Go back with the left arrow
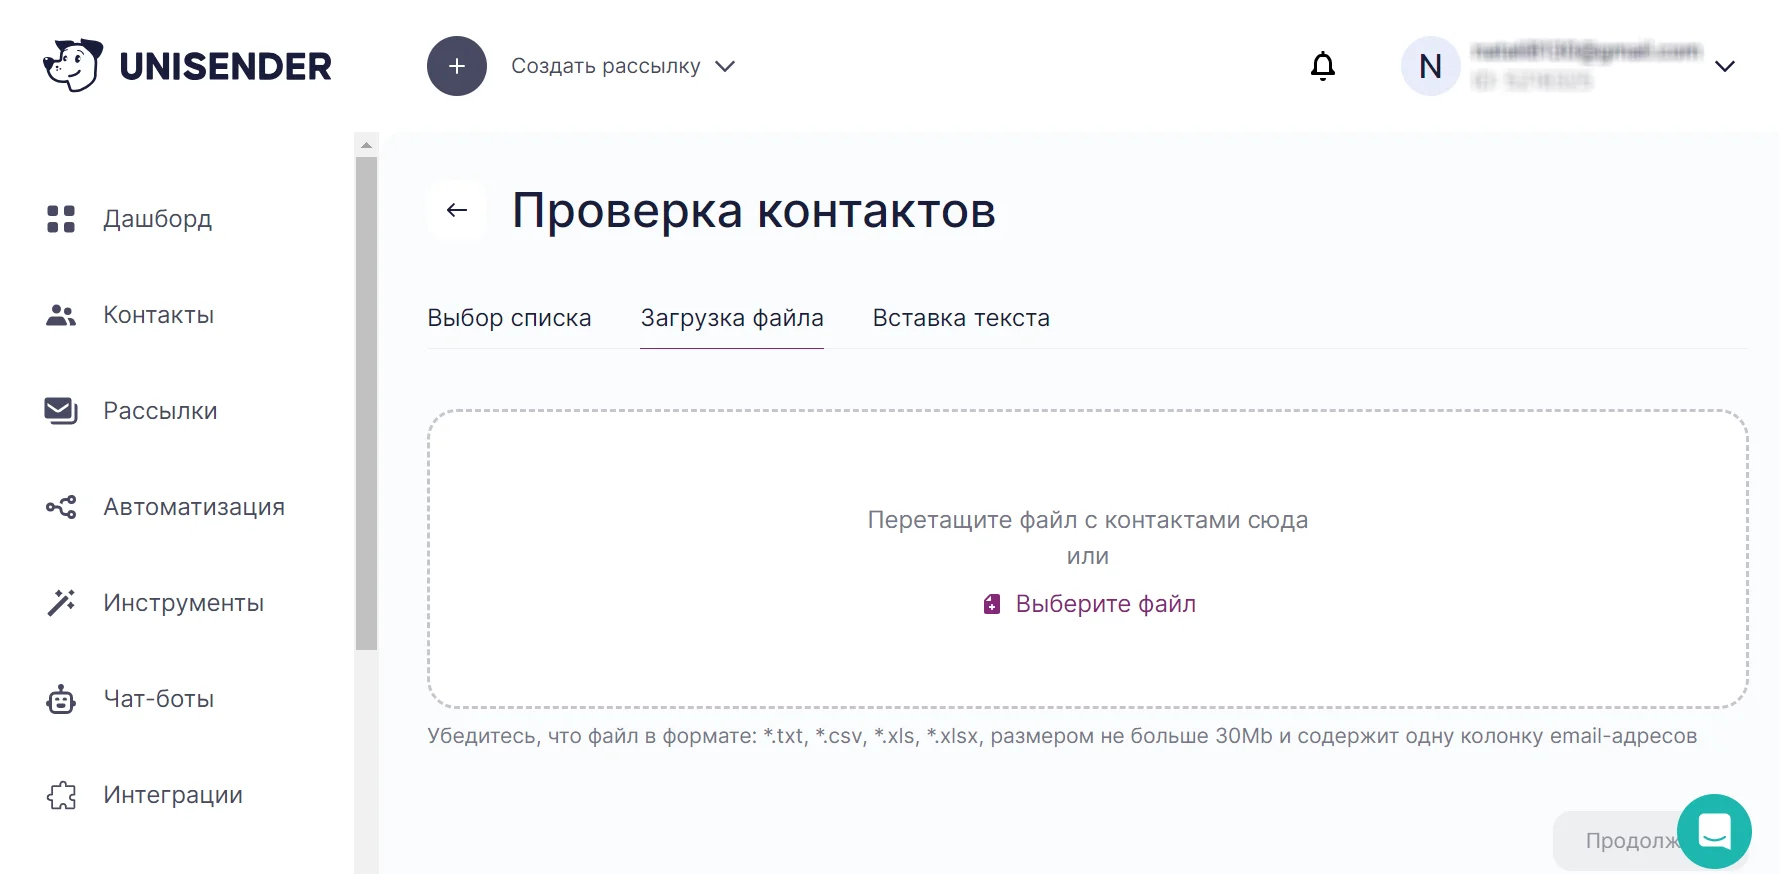1779x874 pixels. click(457, 210)
